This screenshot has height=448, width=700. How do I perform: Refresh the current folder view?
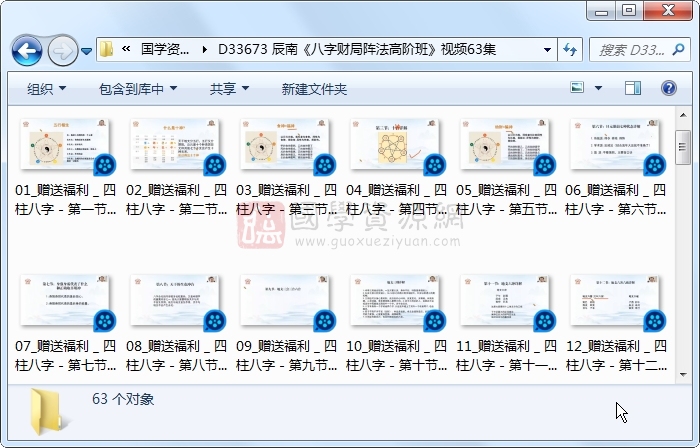(570, 50)
